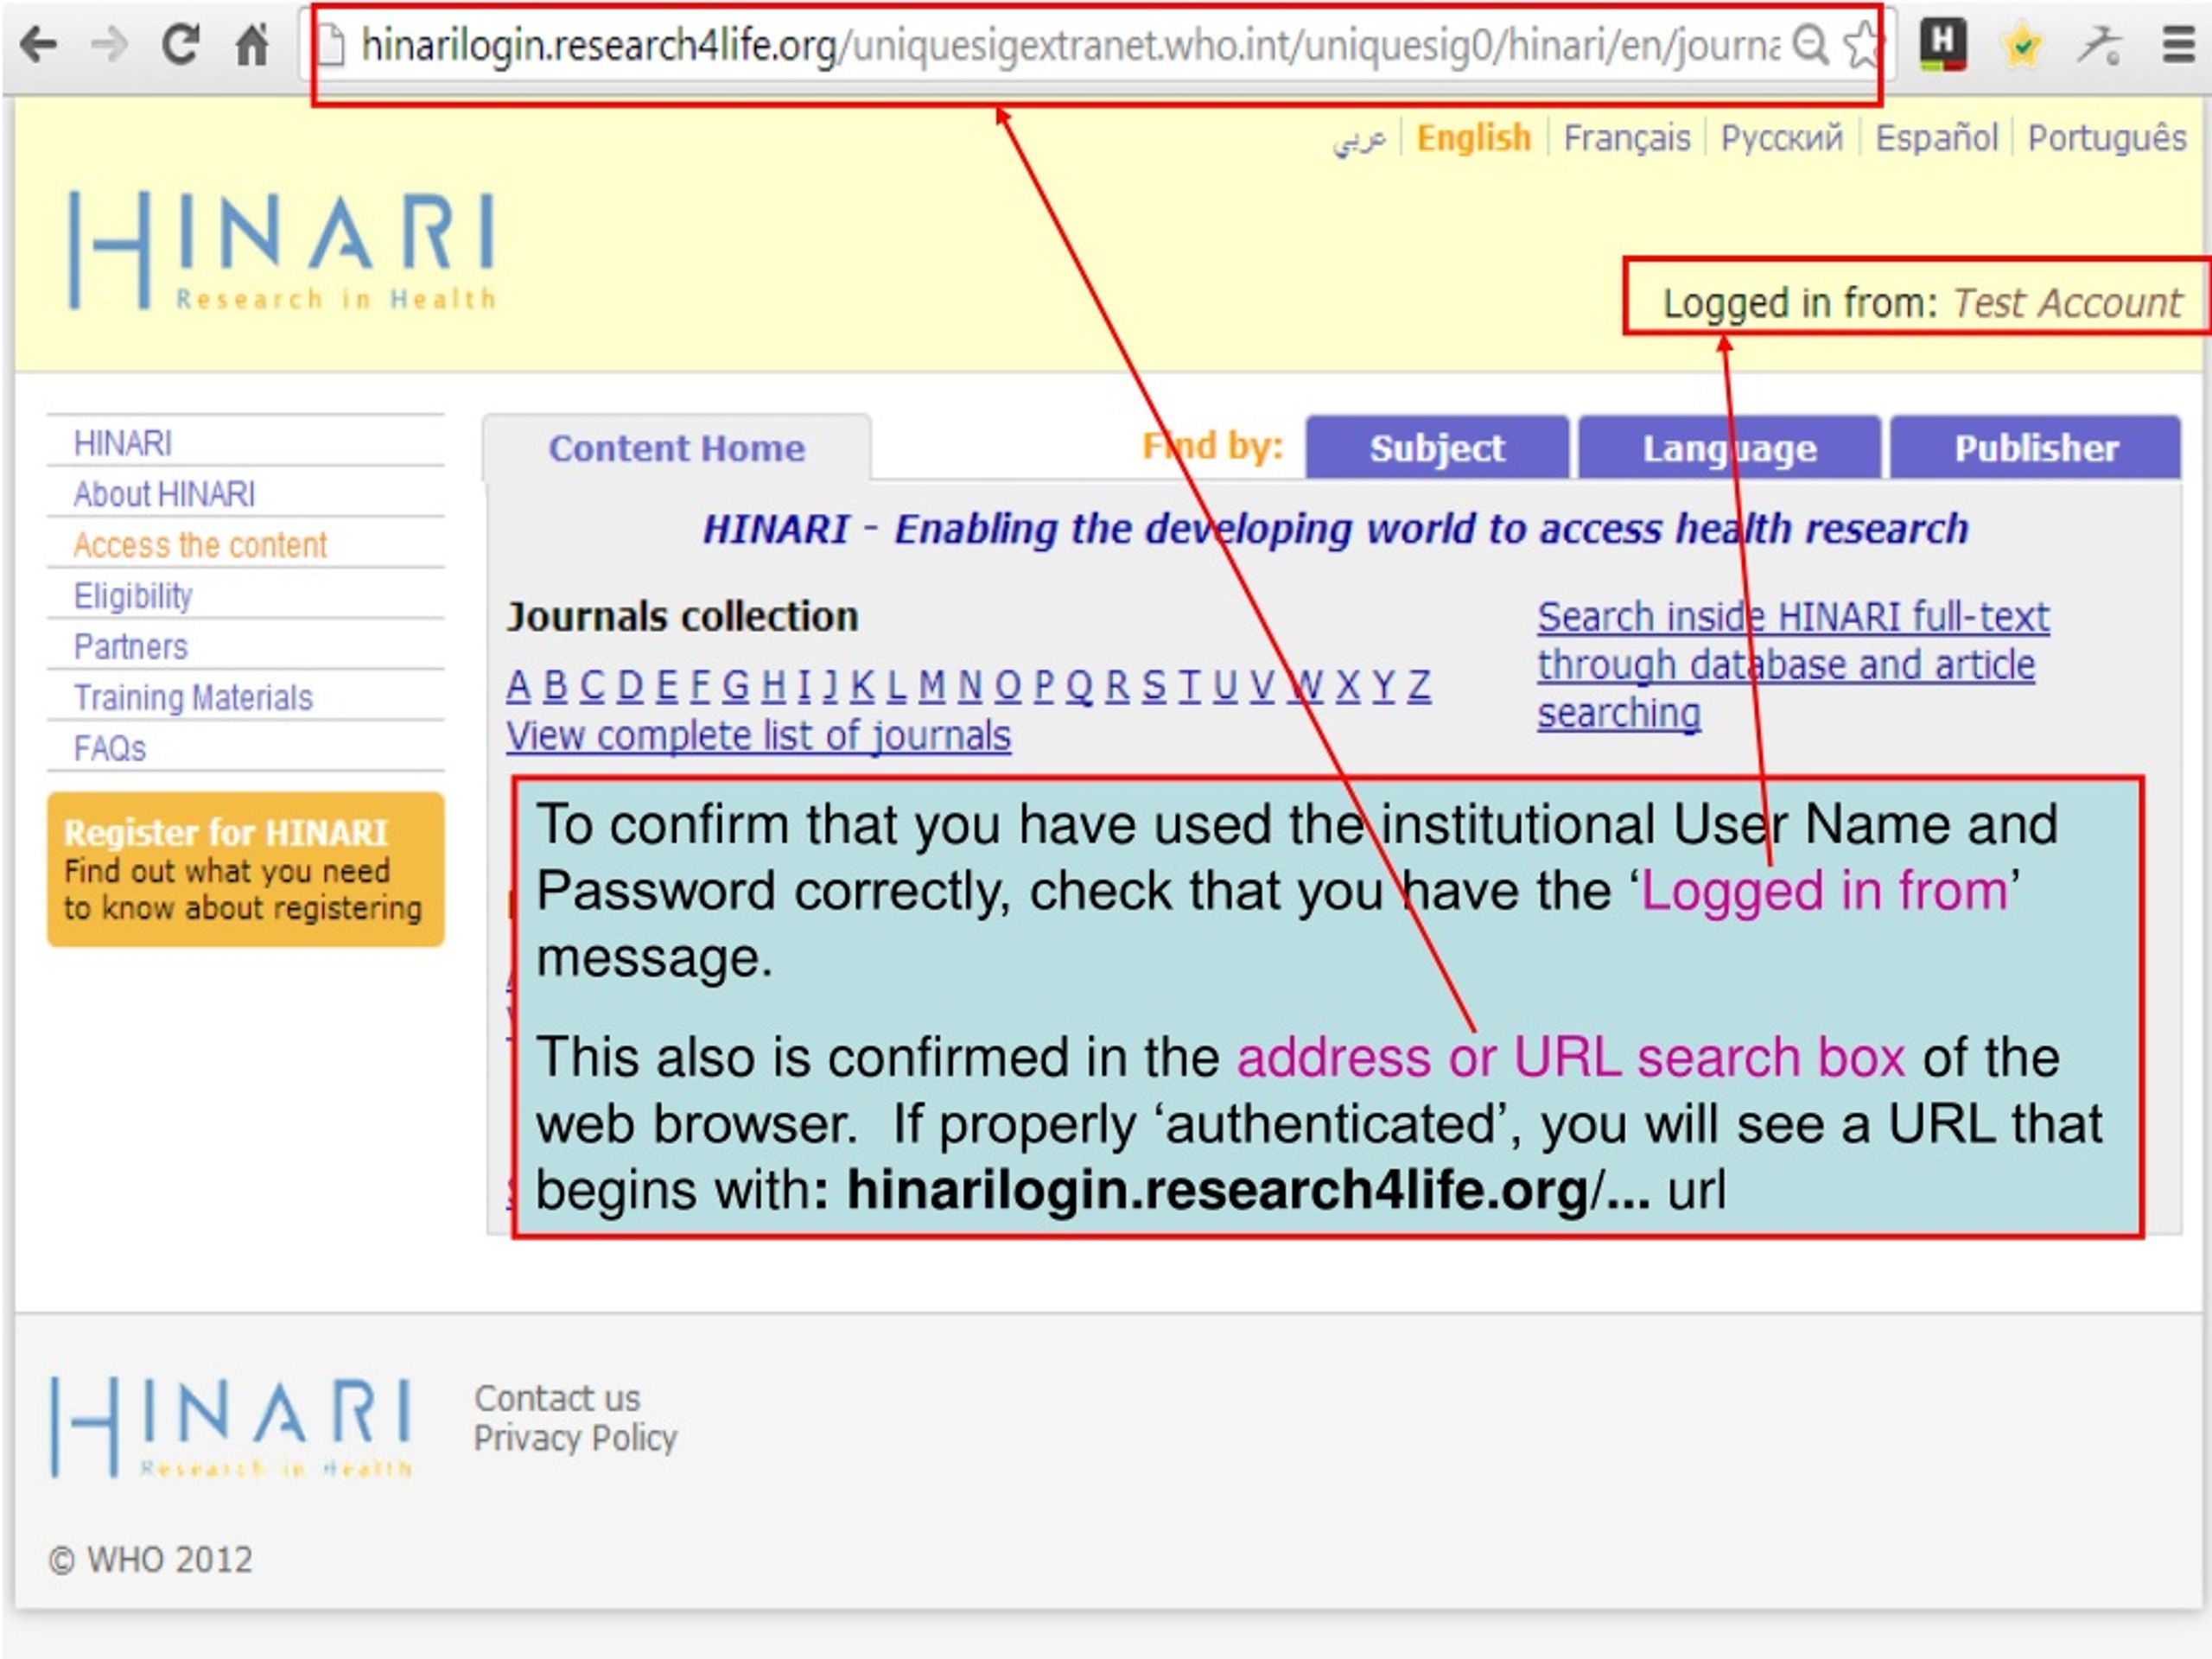The image size is (2212, 1659).
Task: Open About HINARI sidebar item
Action: tap(165, 494)
